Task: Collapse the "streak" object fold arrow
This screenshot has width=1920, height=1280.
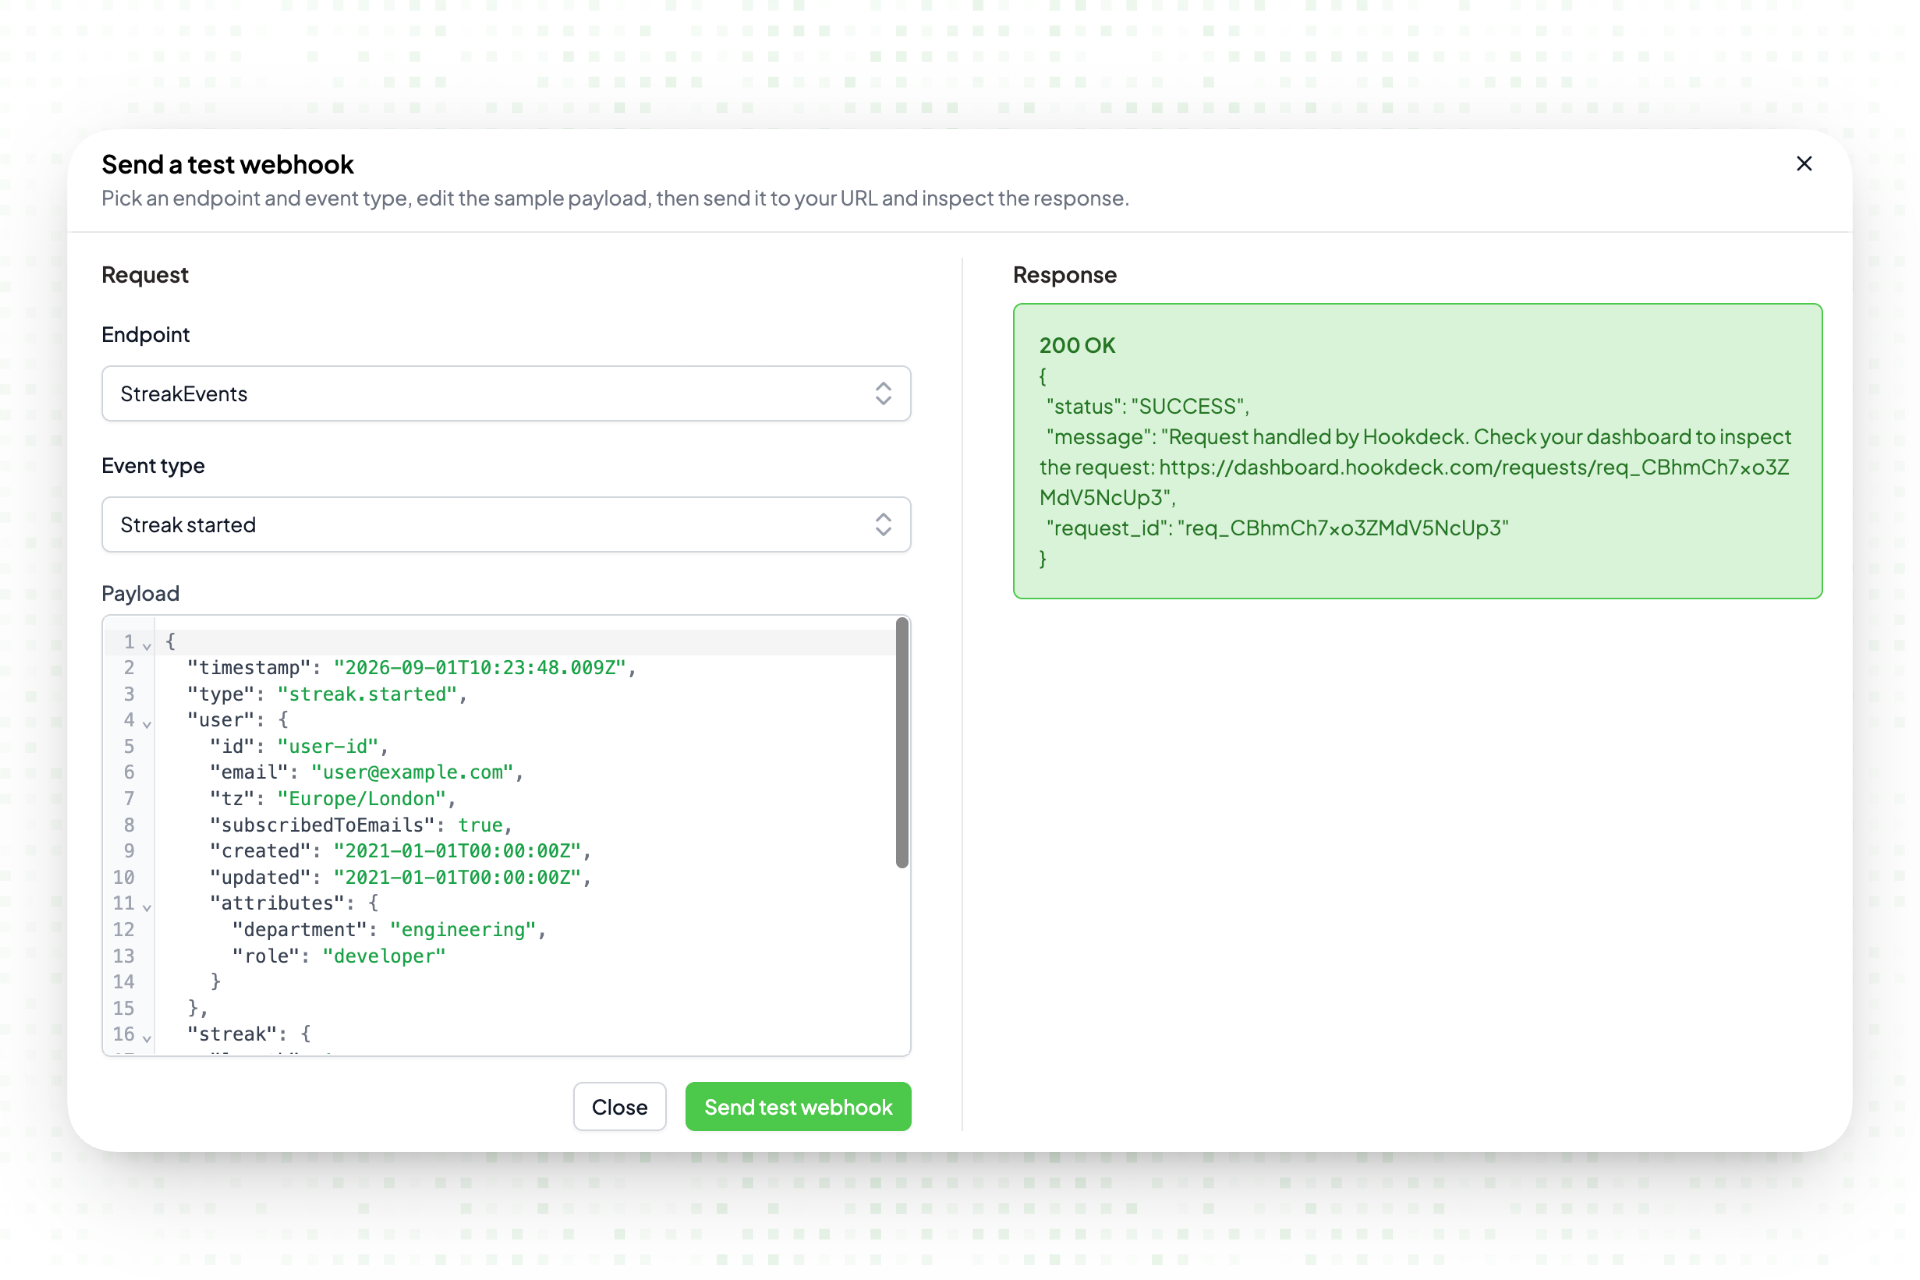Action: (x=147, y=1038)
